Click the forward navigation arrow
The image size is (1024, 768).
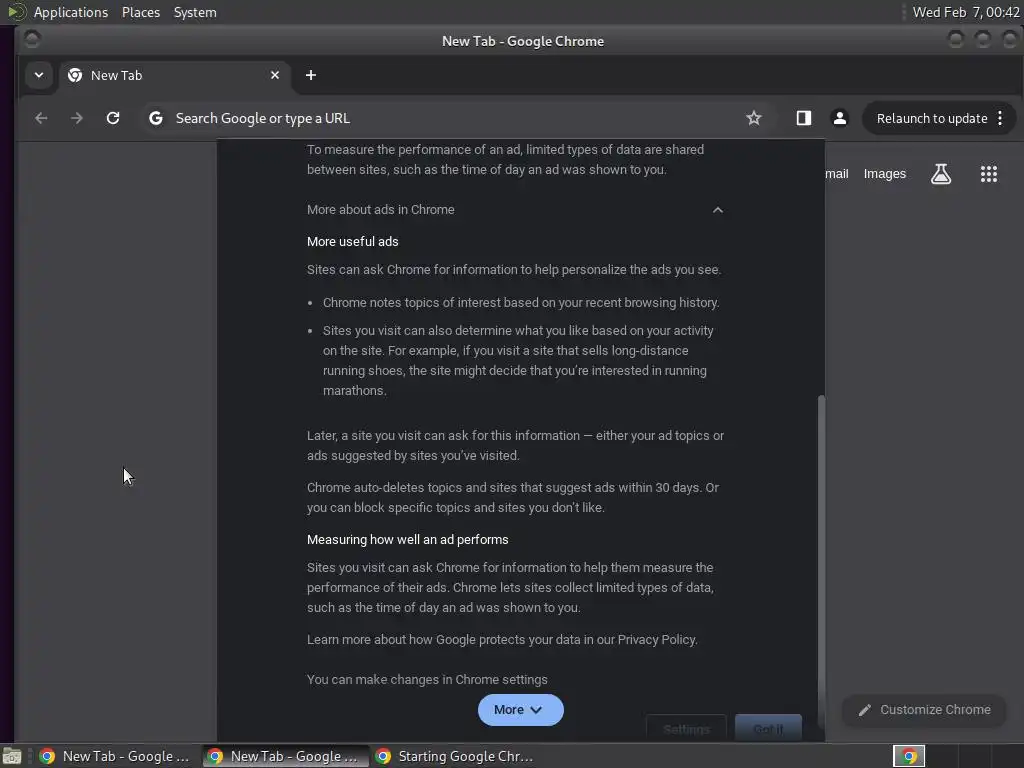77,118
